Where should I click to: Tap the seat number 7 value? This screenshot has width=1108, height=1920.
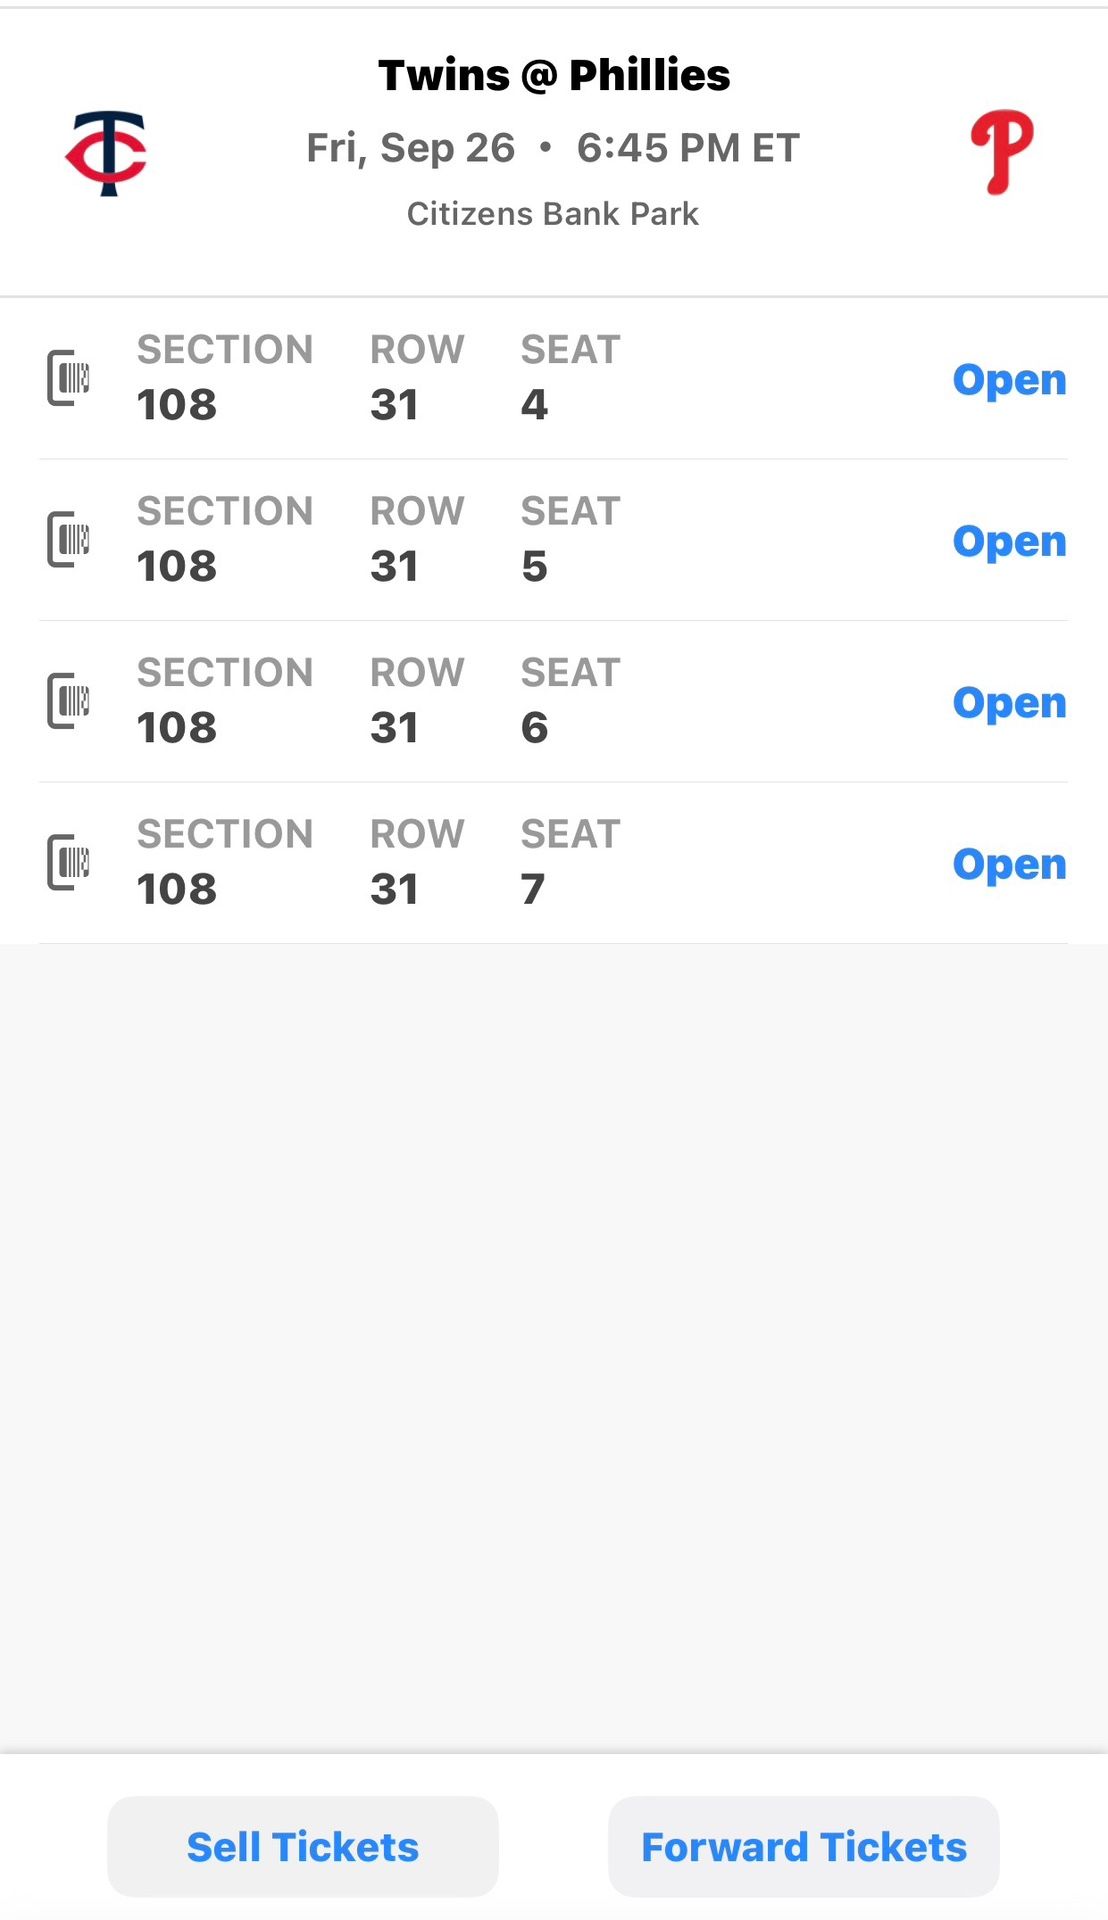point(533,890)
